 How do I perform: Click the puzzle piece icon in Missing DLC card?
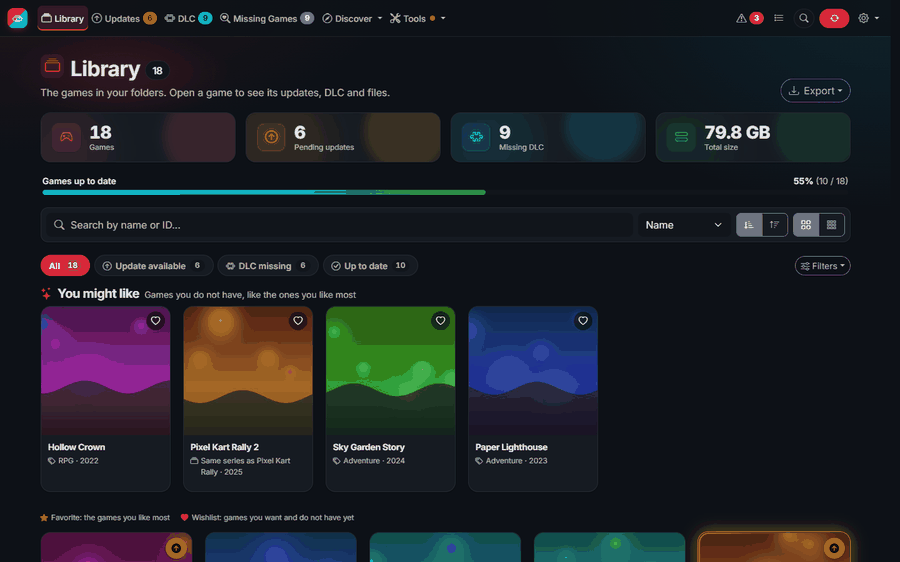pos(476,137)
